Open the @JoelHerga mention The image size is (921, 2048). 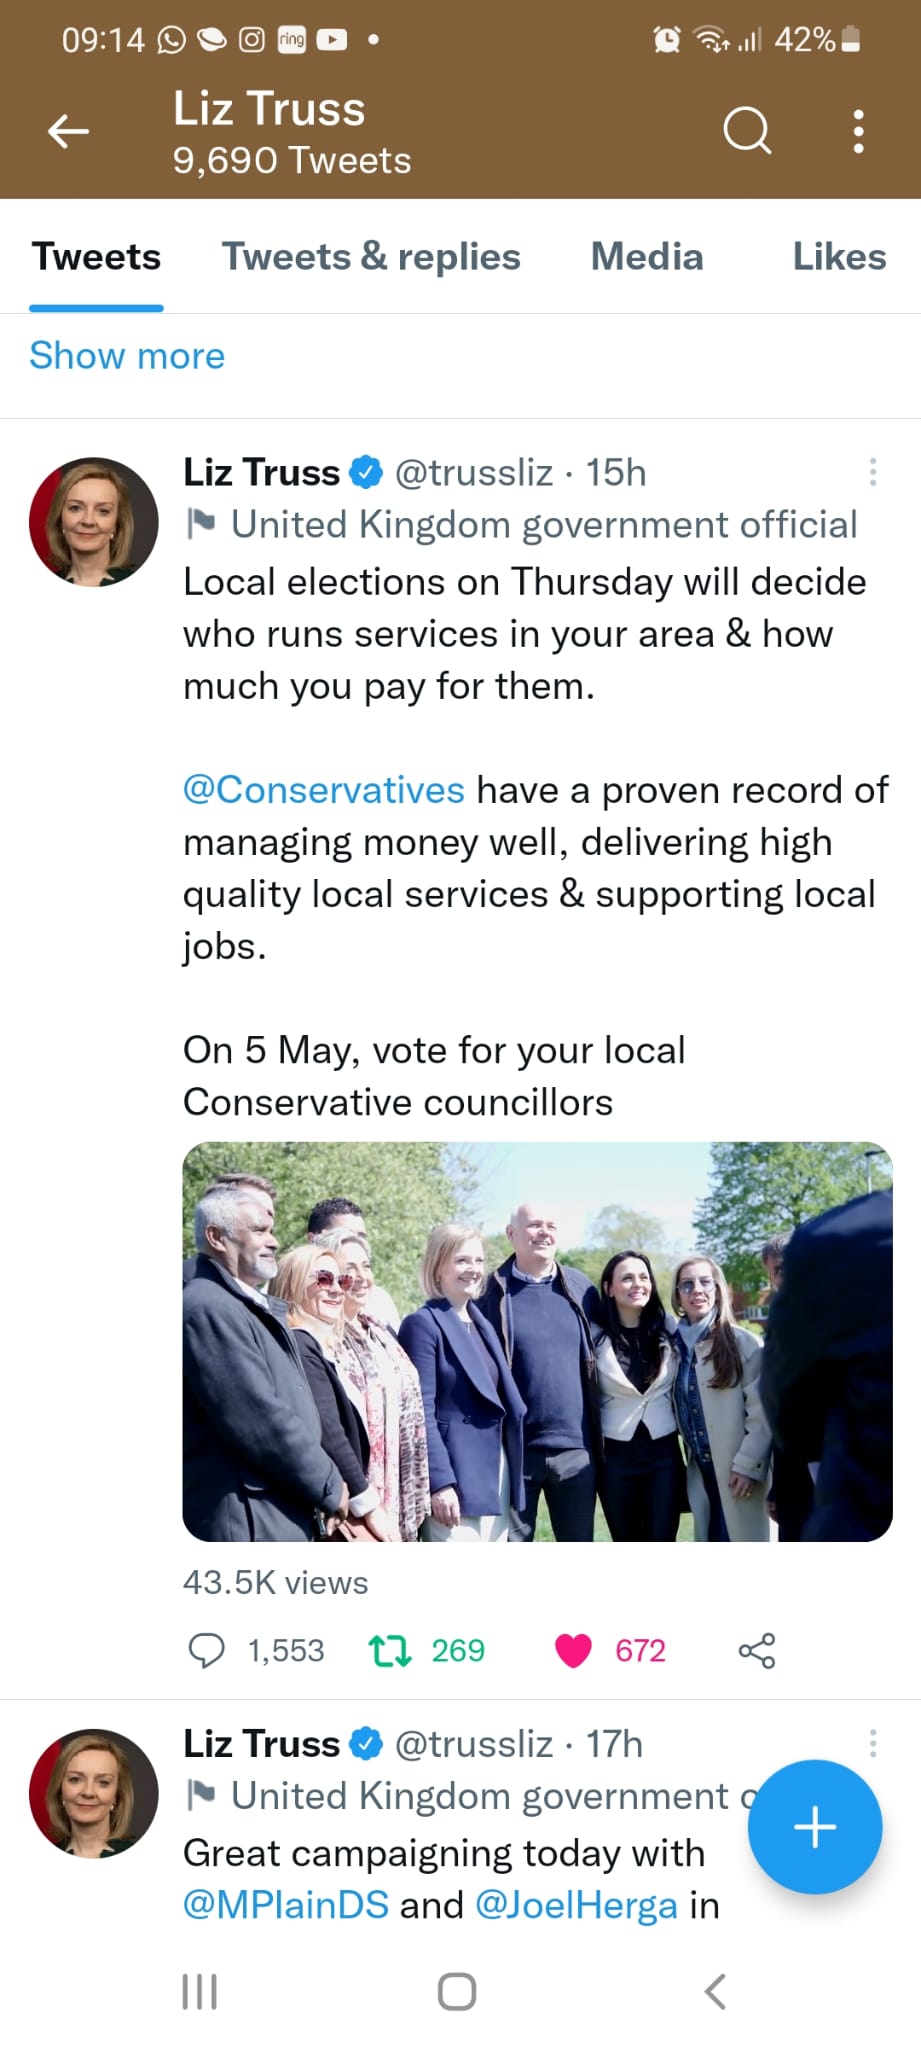pos(576,1905)
